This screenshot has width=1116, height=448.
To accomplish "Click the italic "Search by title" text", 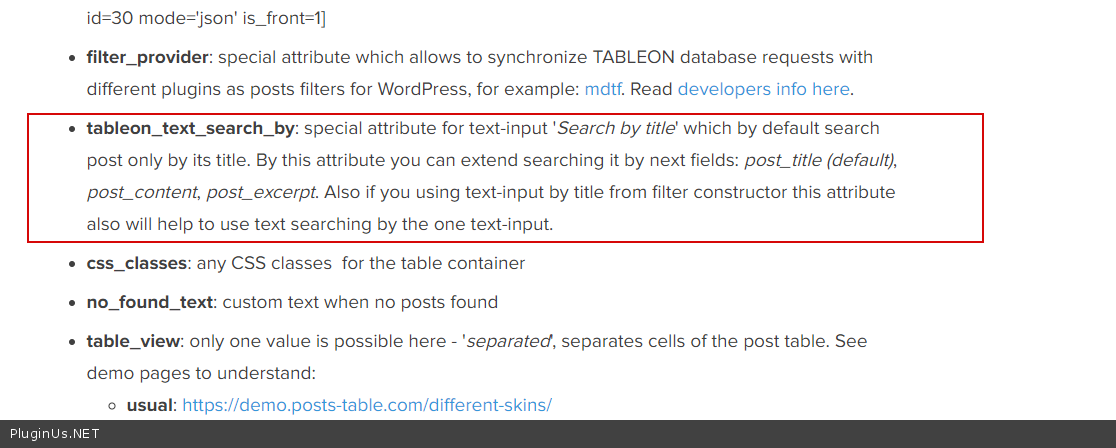I will [x=617, y=128].
